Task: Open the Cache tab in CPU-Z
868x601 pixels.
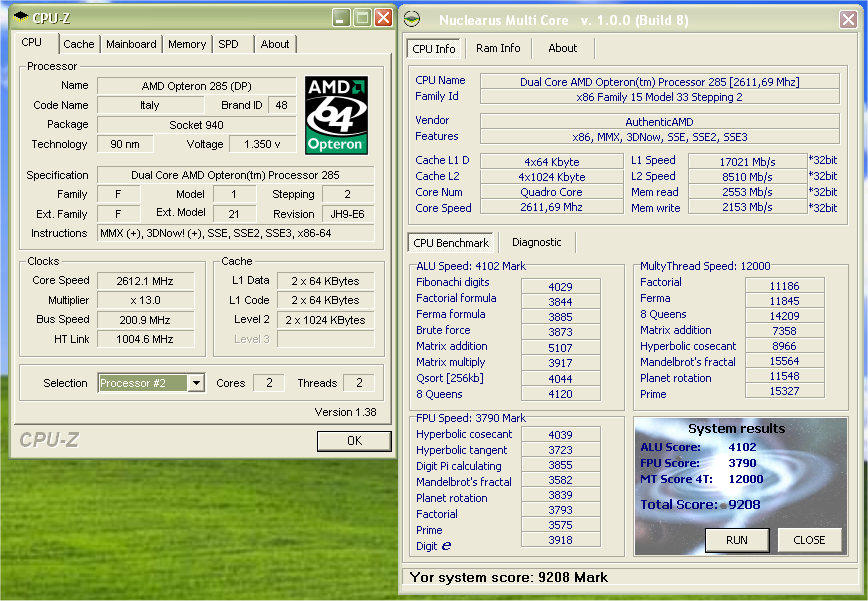Action: click(79, 44)
